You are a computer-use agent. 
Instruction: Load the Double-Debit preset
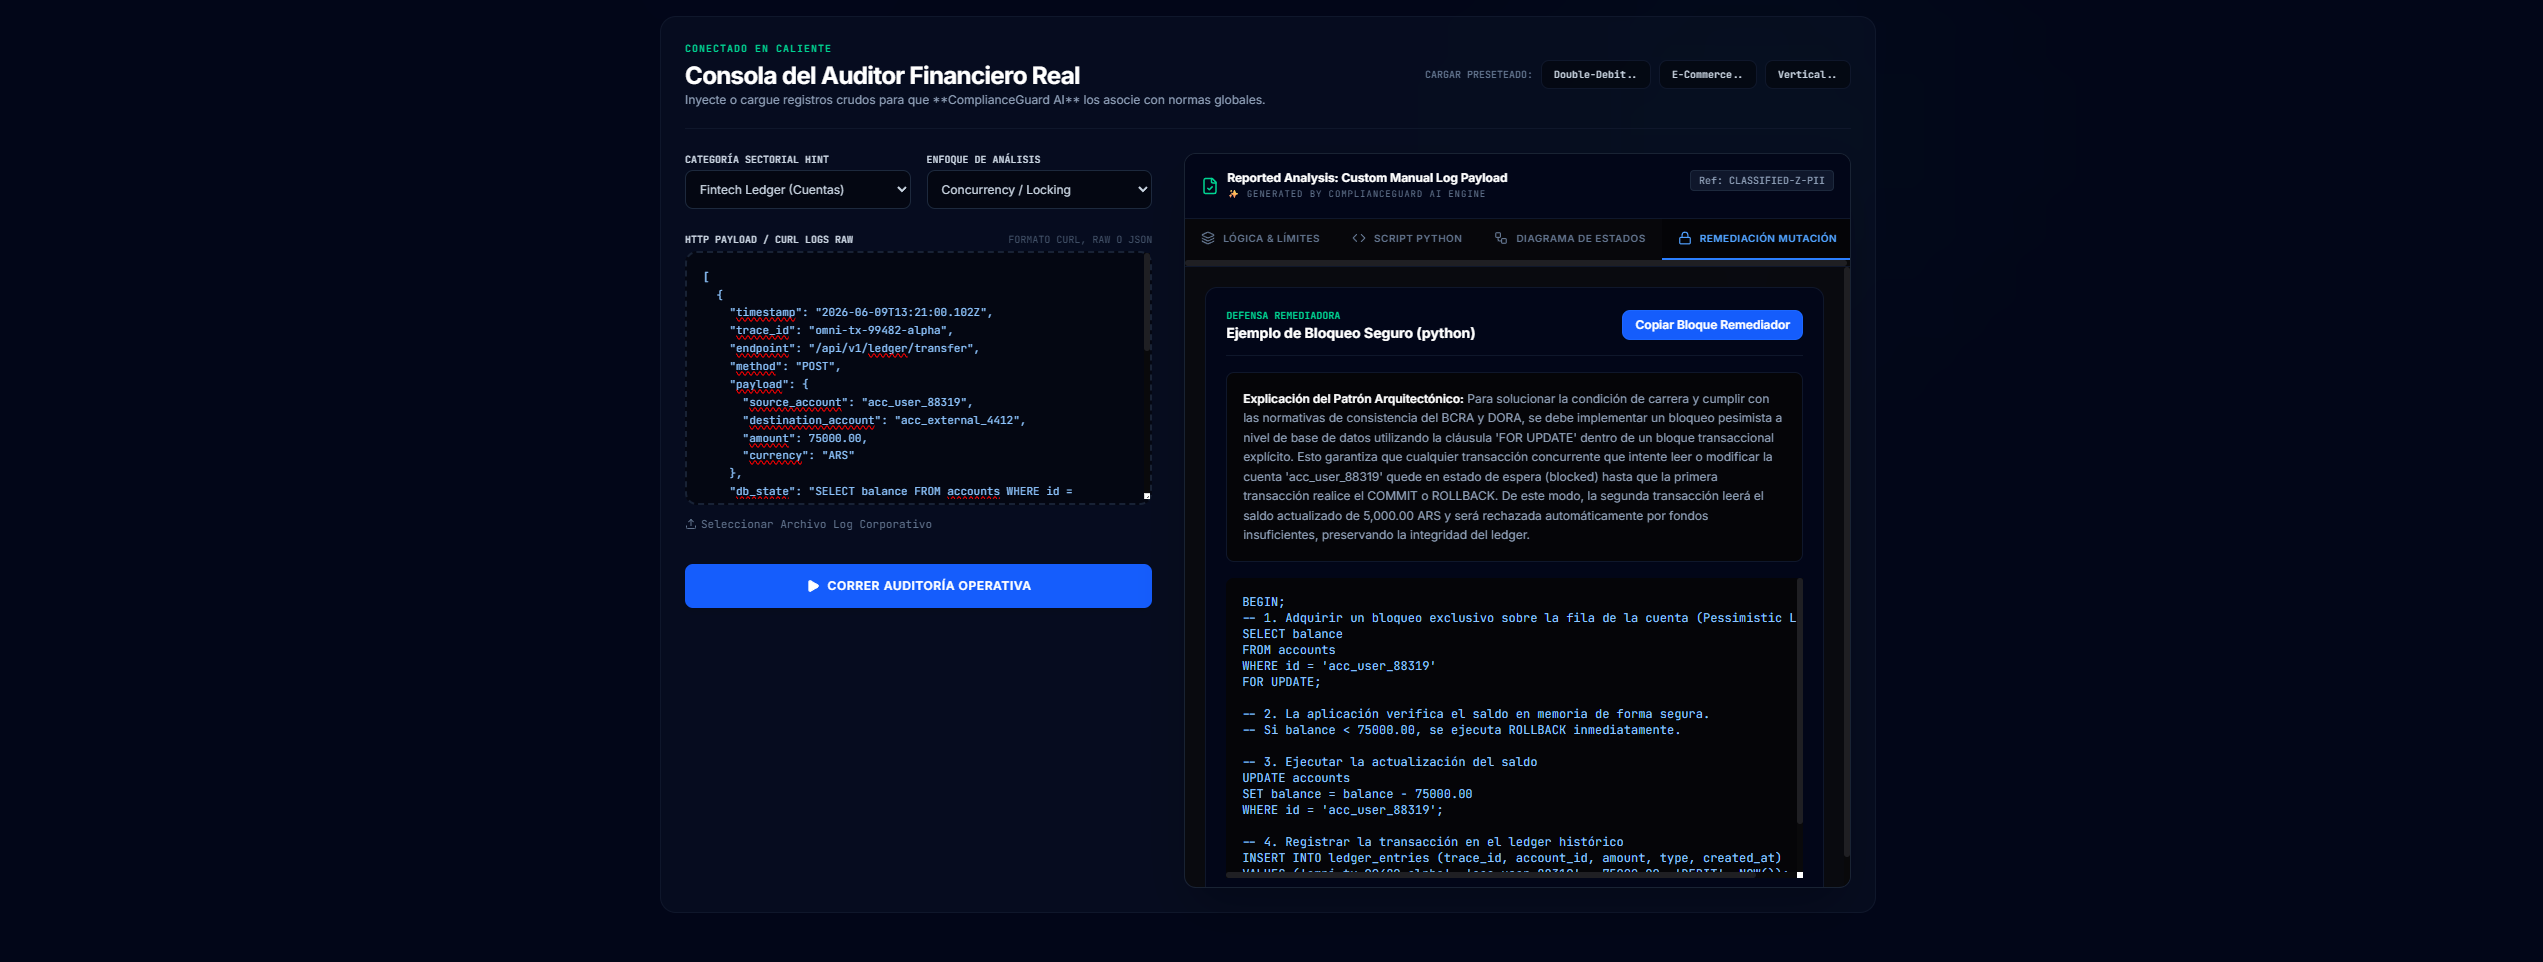coord(1595,75)
